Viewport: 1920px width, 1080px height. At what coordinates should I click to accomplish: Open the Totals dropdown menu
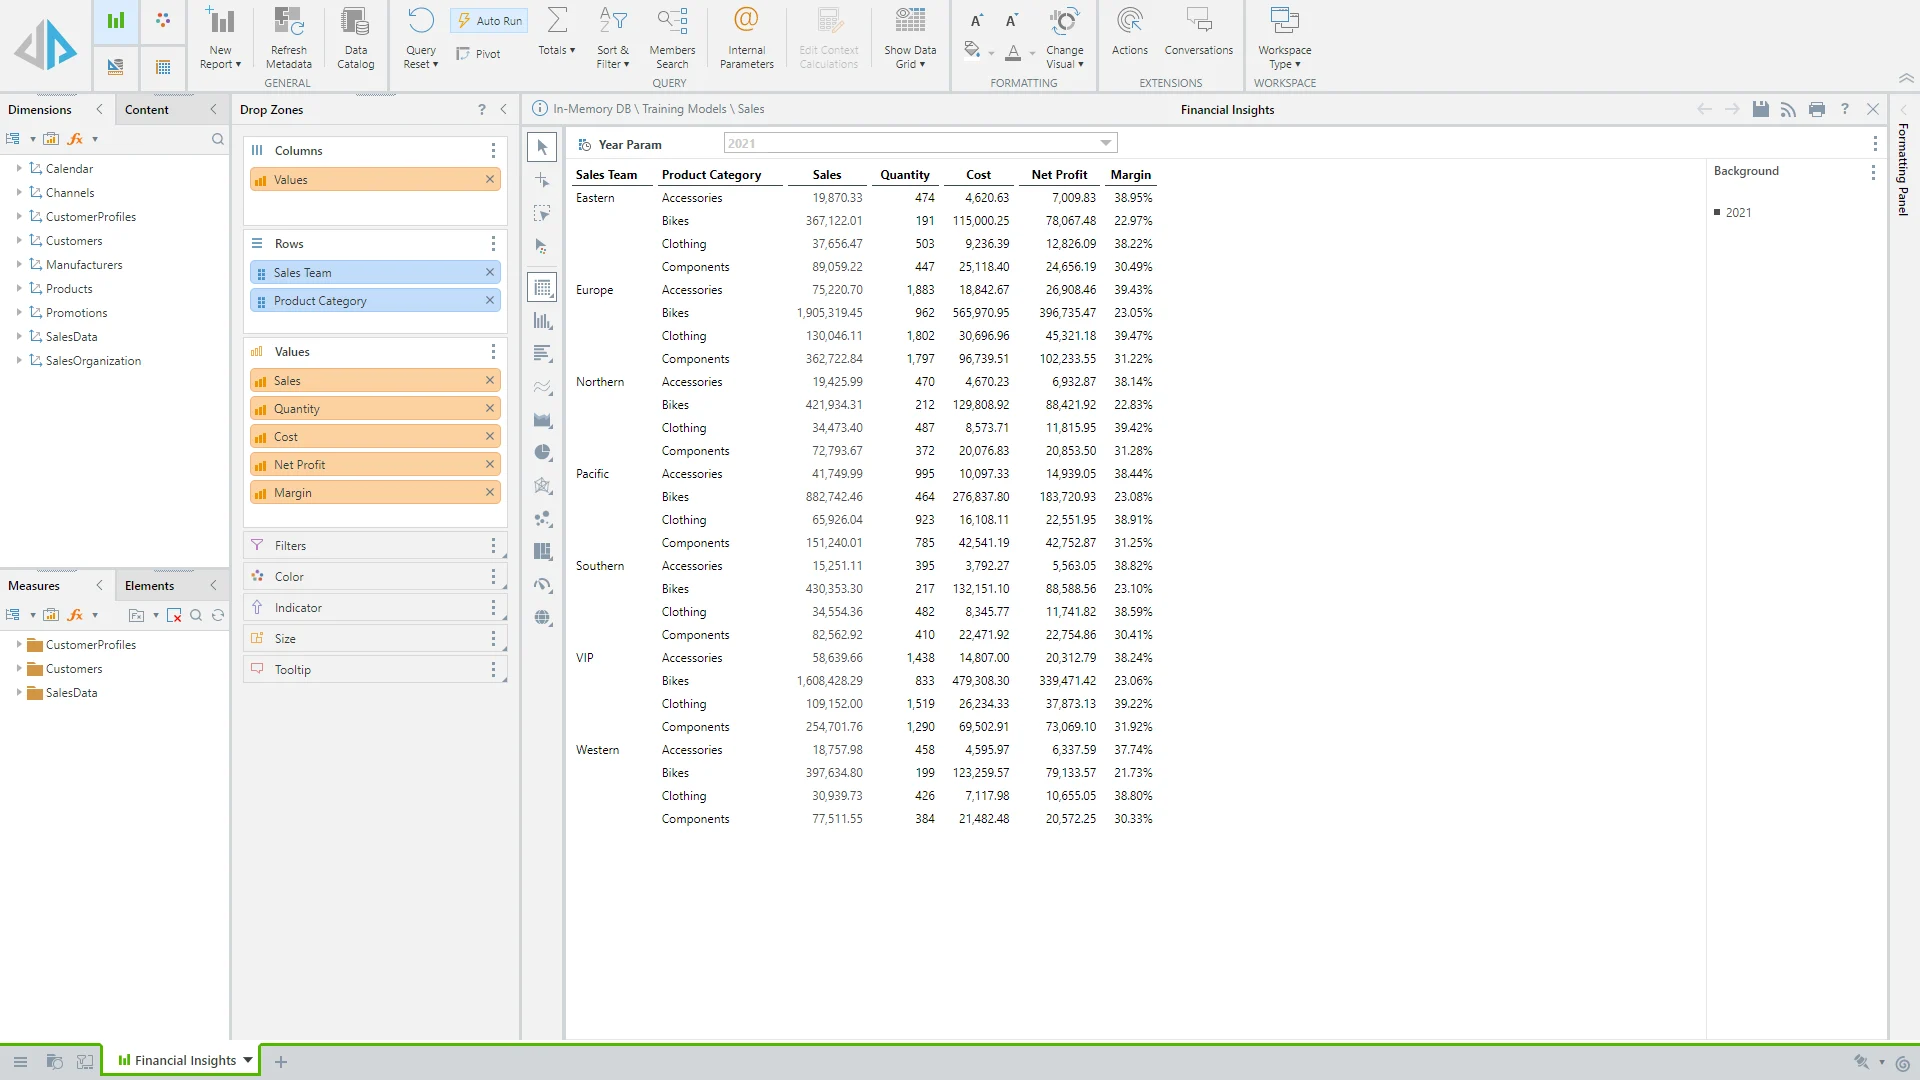click(557, 50)
